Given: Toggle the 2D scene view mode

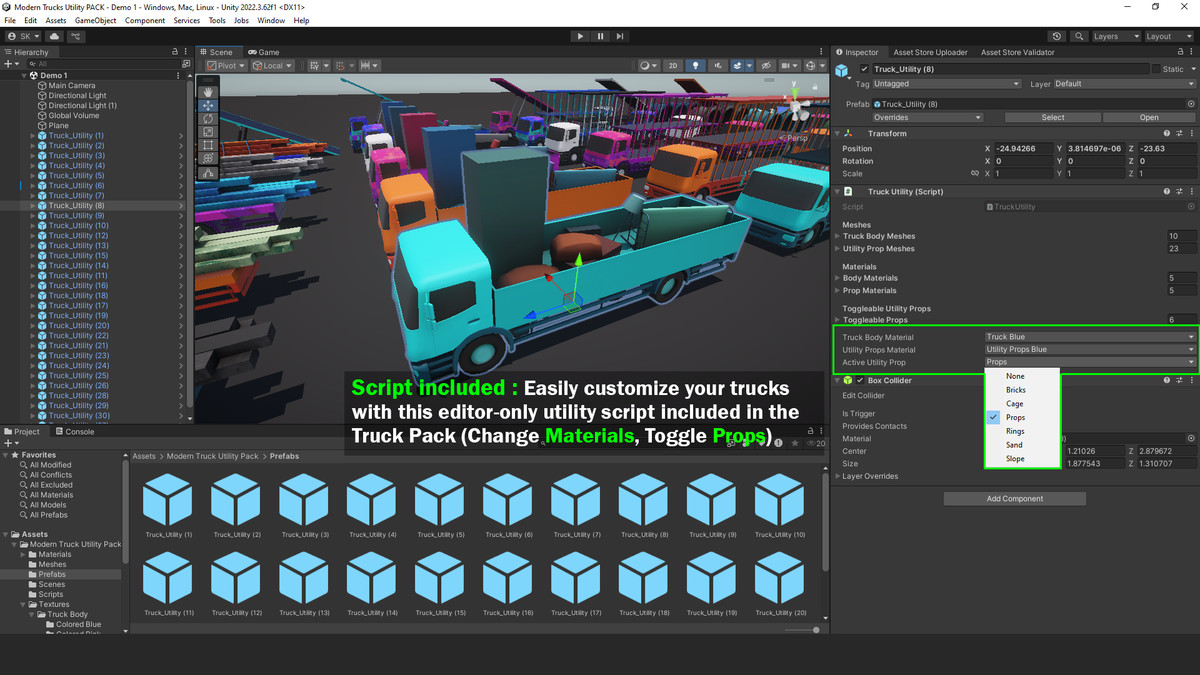Looking at the screenshot, I should click(x=673, y=65).
